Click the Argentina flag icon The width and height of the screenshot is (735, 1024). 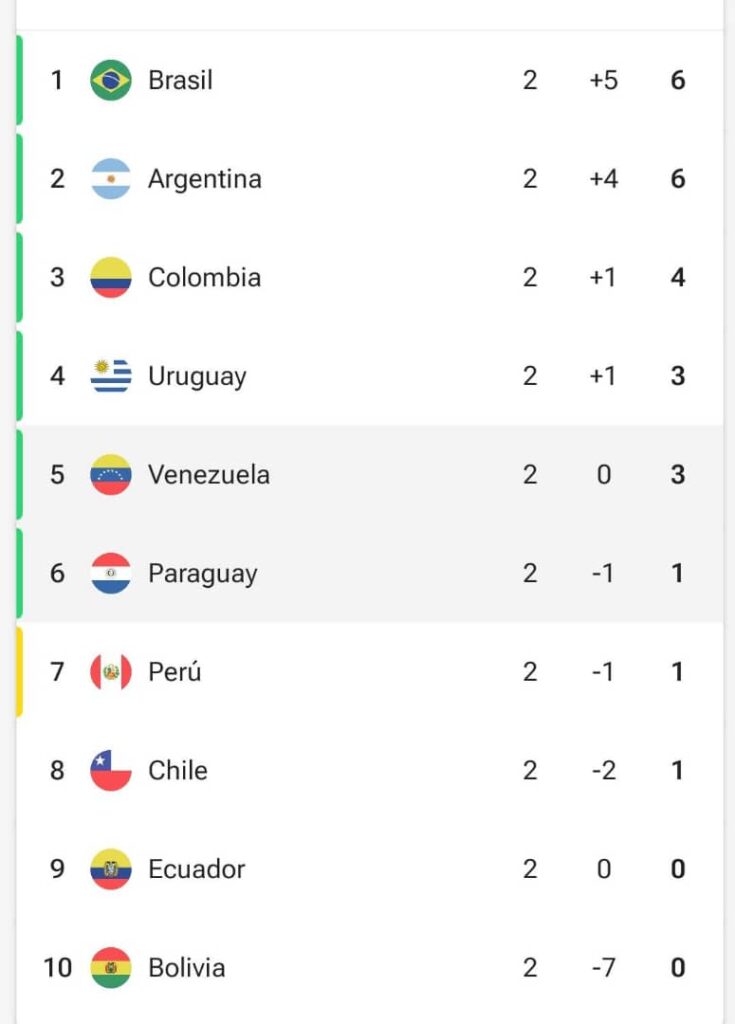110,179
